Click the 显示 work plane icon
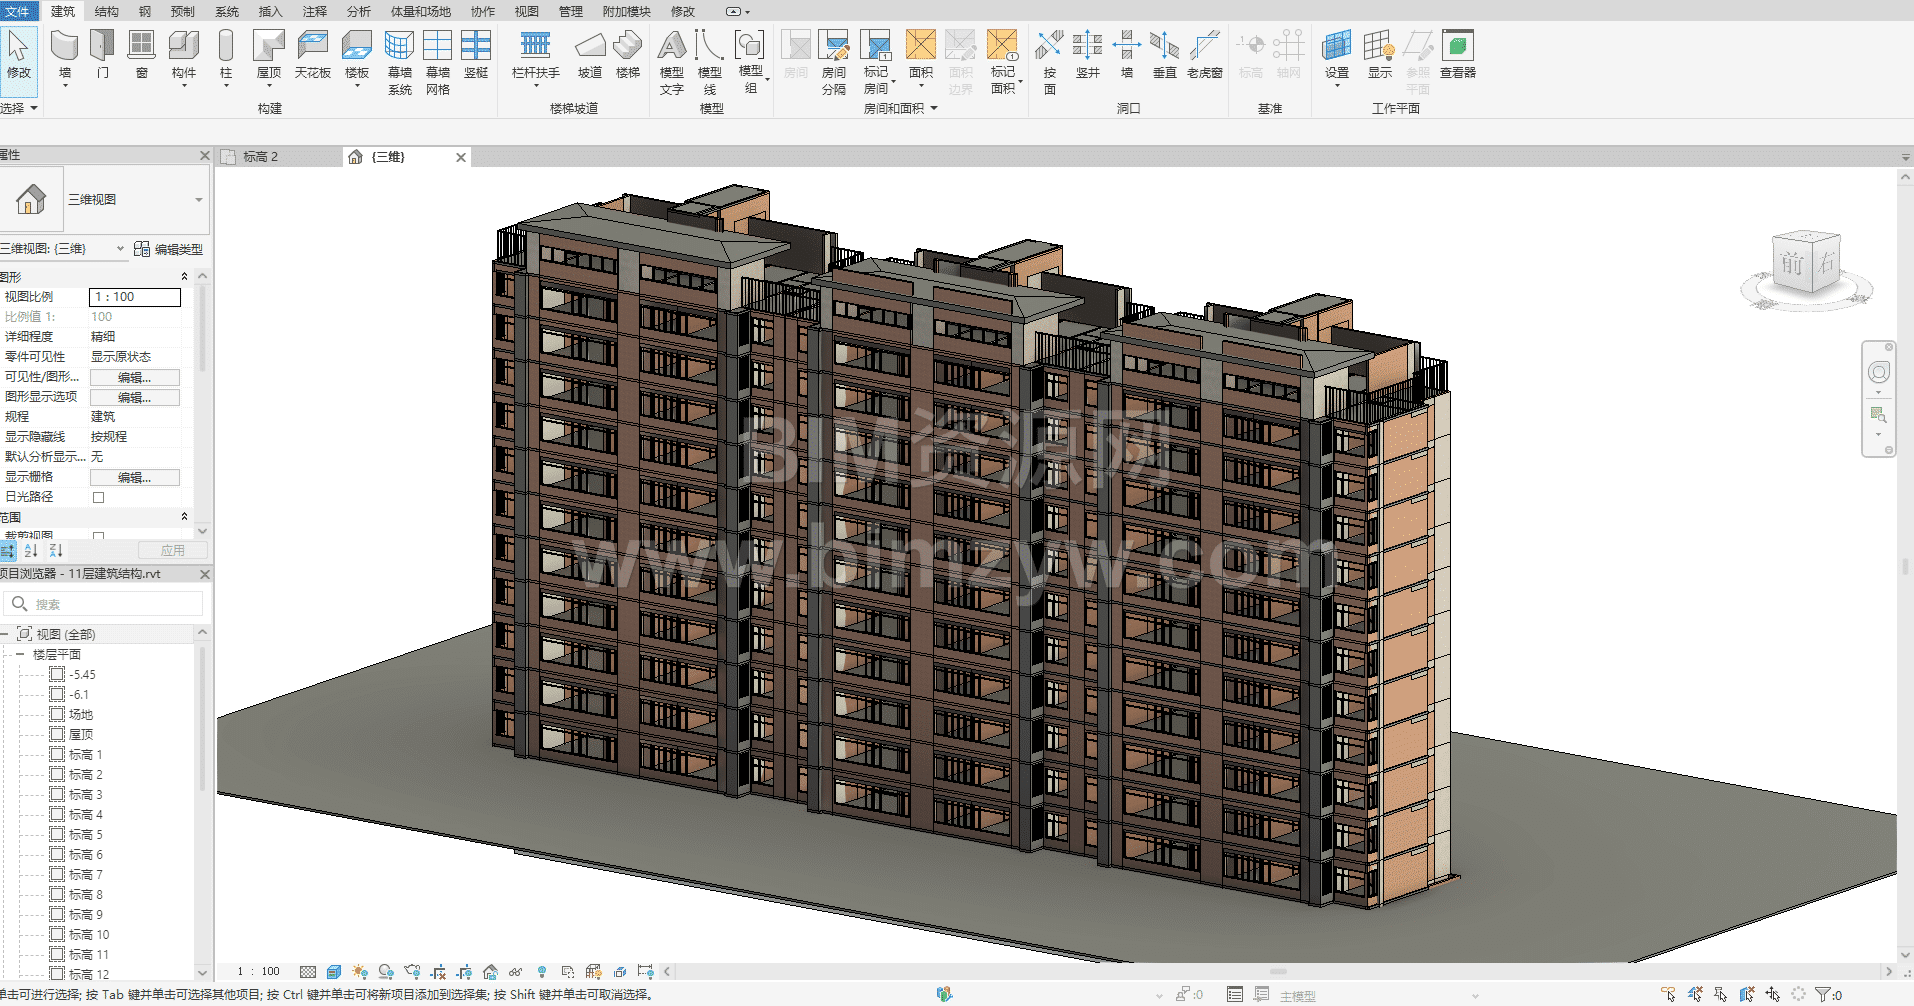Image resolution: width=1914 pixels, height=1006 pixels. point(1380,55)
